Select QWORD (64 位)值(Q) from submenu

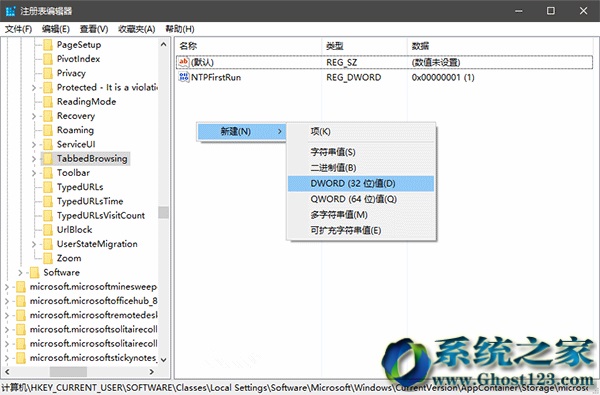click(x=361, y=199)
